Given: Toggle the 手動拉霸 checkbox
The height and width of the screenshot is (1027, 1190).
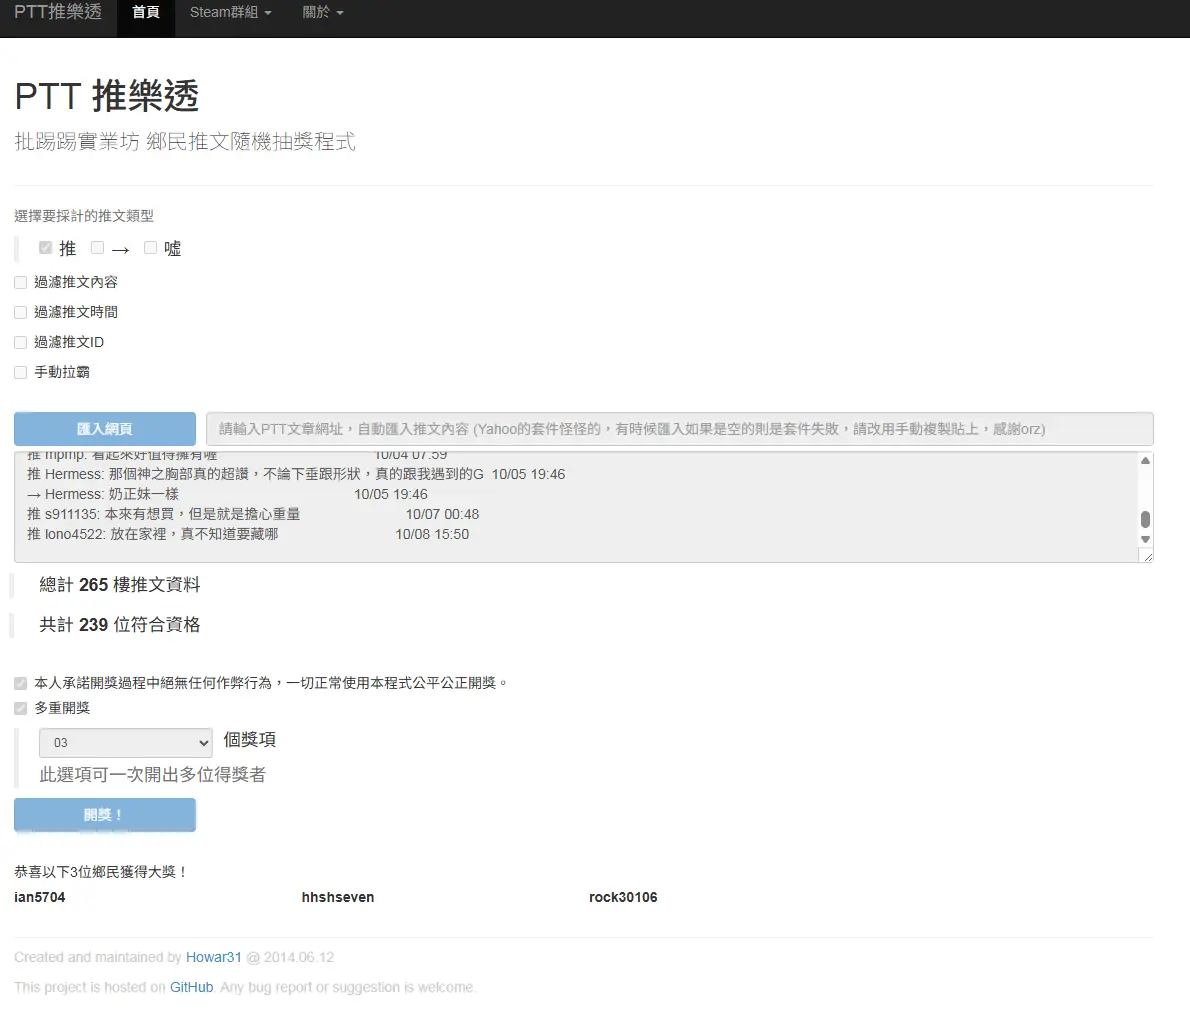Looking at the screenshot, I should [x=21, y=373].
